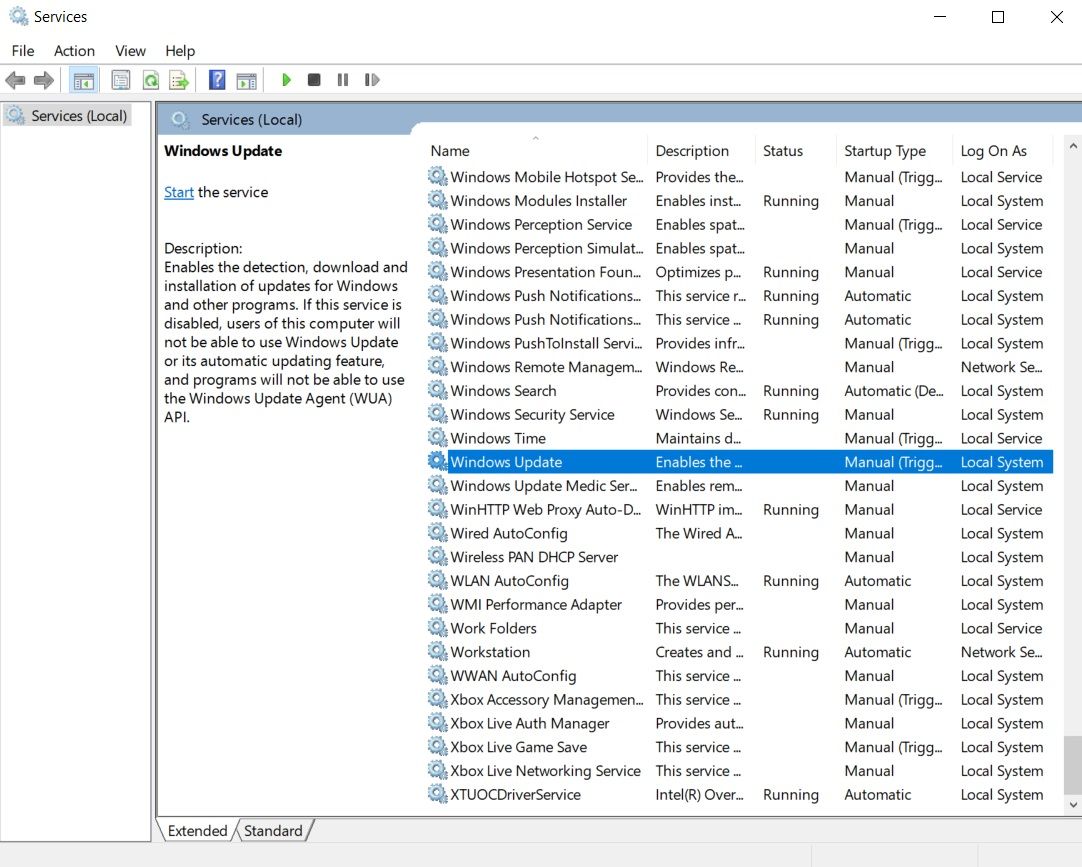This screenshot has width=1082, height=867.
Task: Toggle Show/Hide Action Pane toolbar icon
Action: [x=246, y=80]
